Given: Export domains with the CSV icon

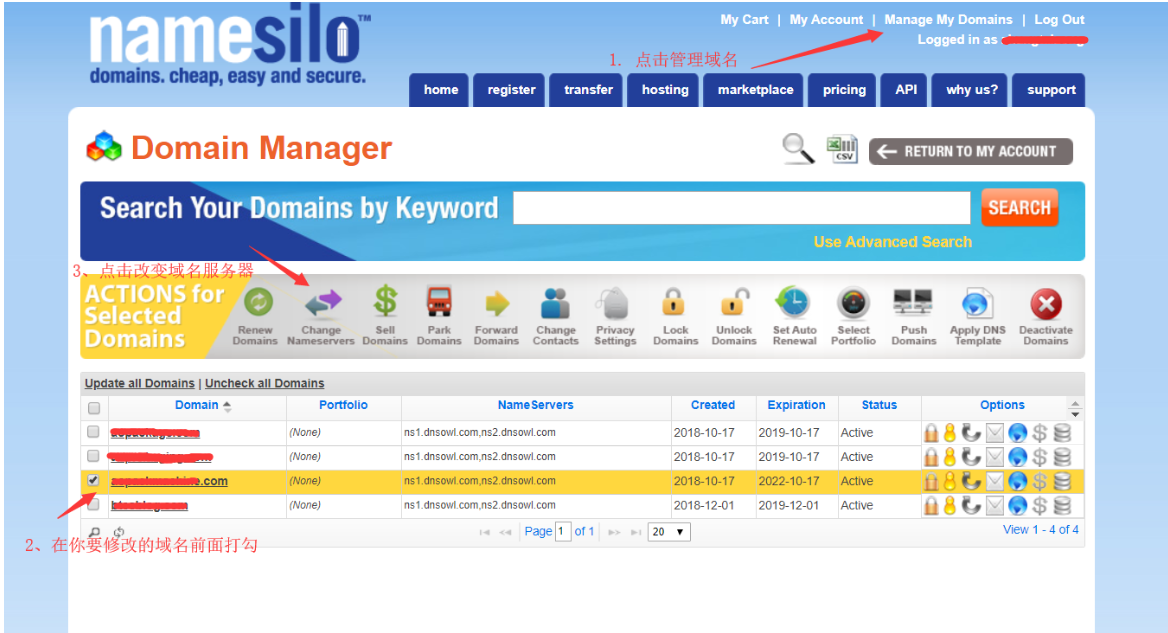Looking at the screenshot, I should [842, 149].
